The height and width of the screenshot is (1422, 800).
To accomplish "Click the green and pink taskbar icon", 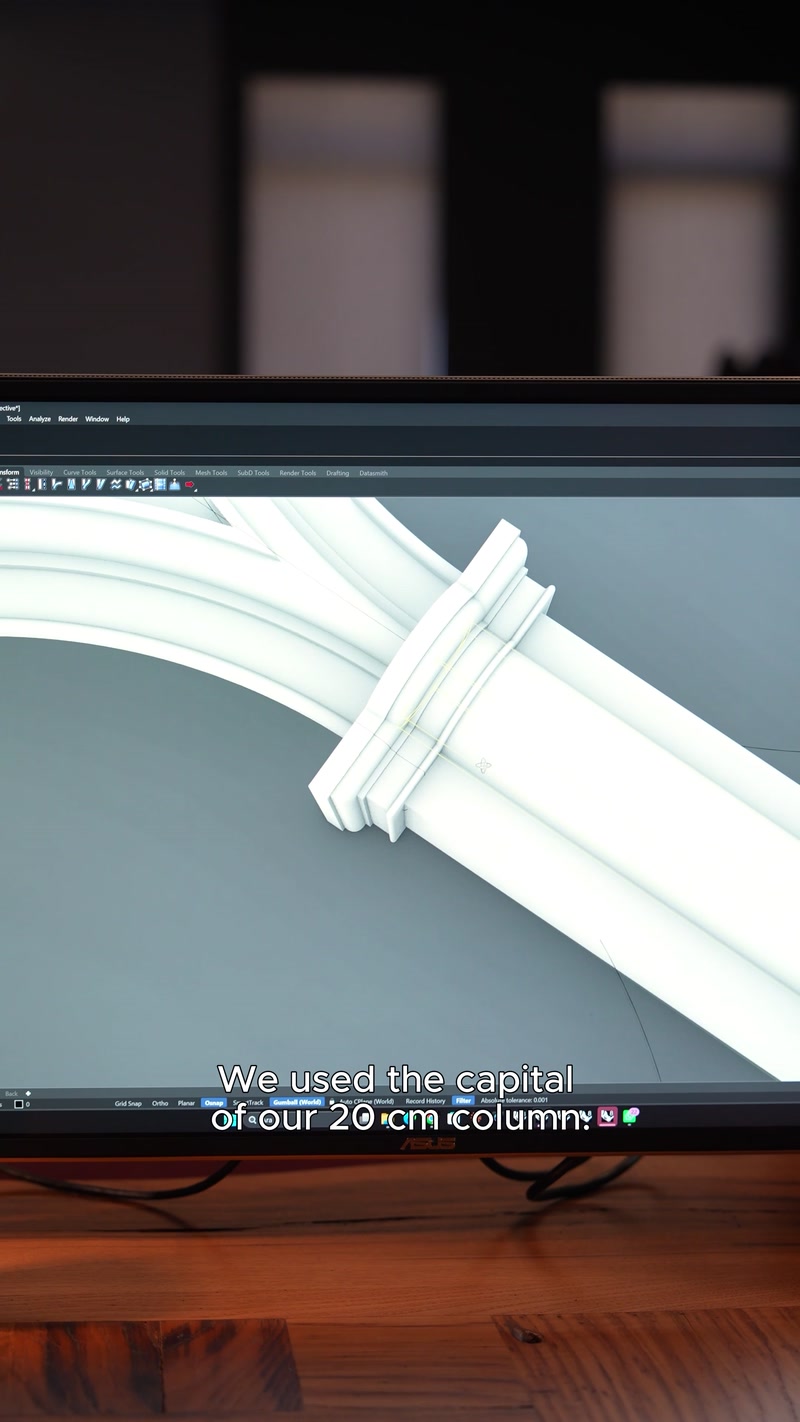I will [630, 1116].
